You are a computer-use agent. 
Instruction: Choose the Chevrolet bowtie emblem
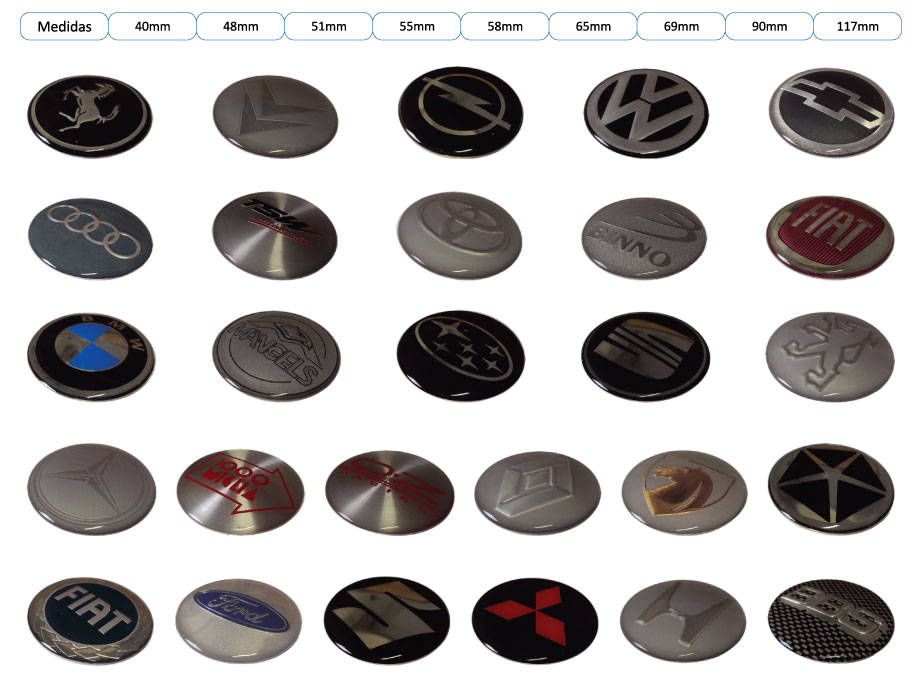pyautogui.click(x=832, y=111)
